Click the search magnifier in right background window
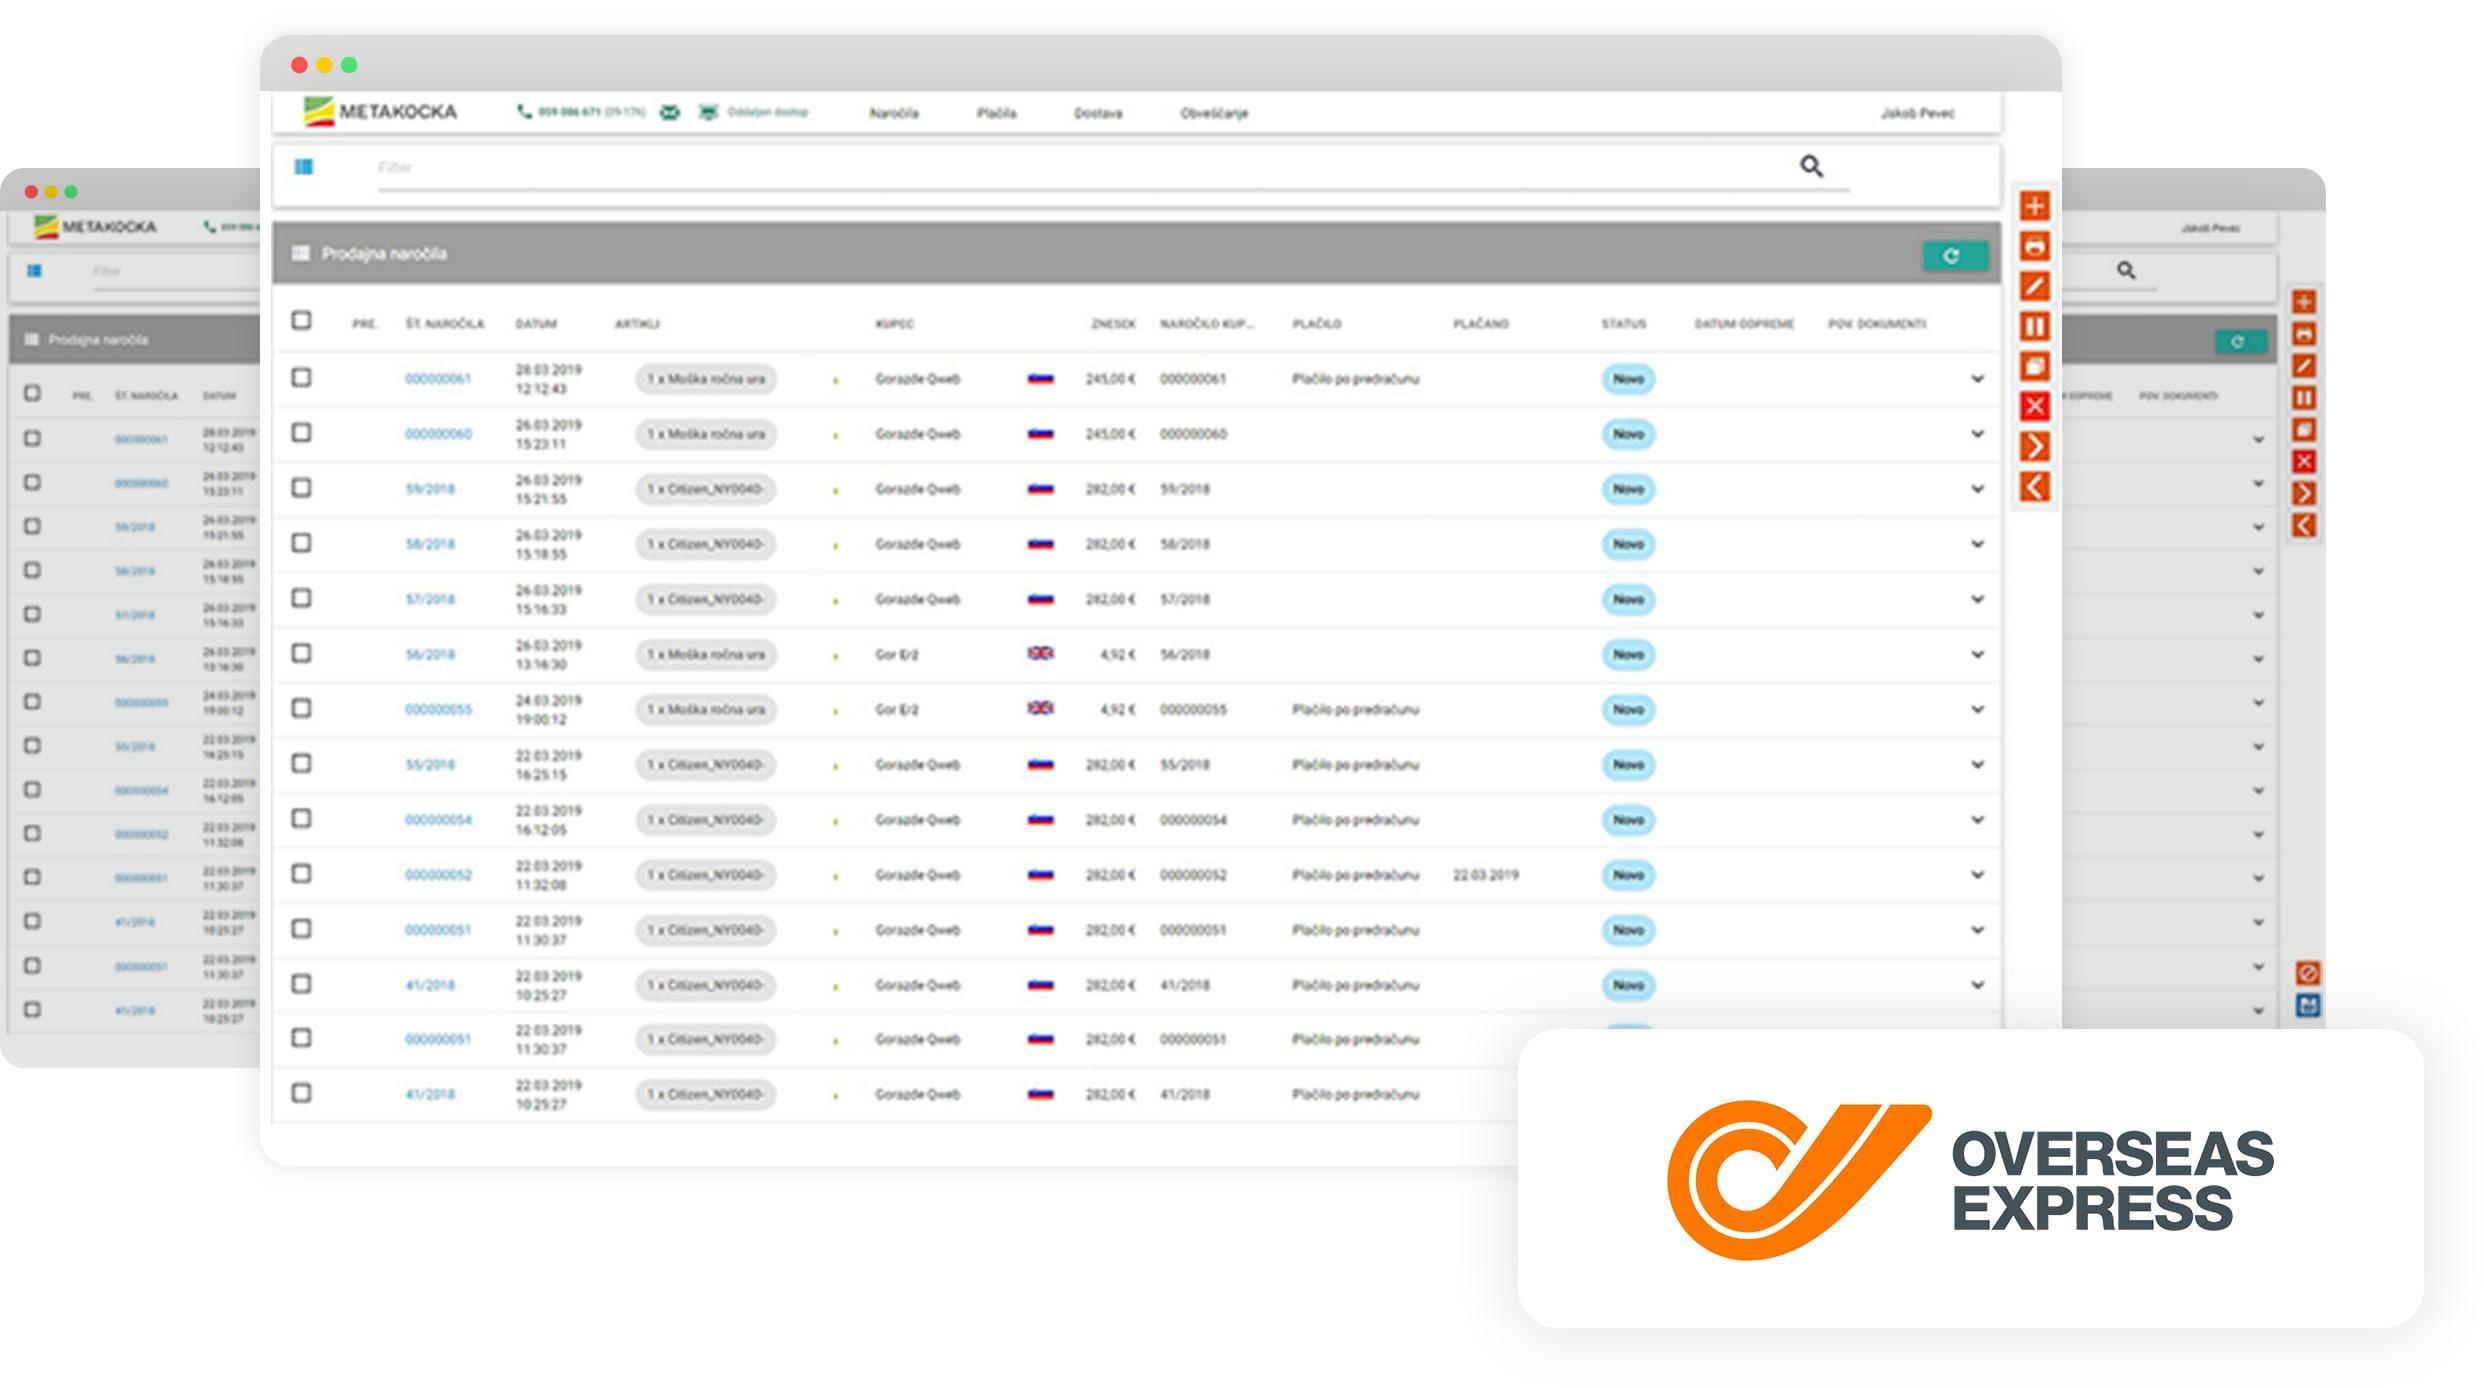2484x1388 pixels. (x=2126, y=270)
